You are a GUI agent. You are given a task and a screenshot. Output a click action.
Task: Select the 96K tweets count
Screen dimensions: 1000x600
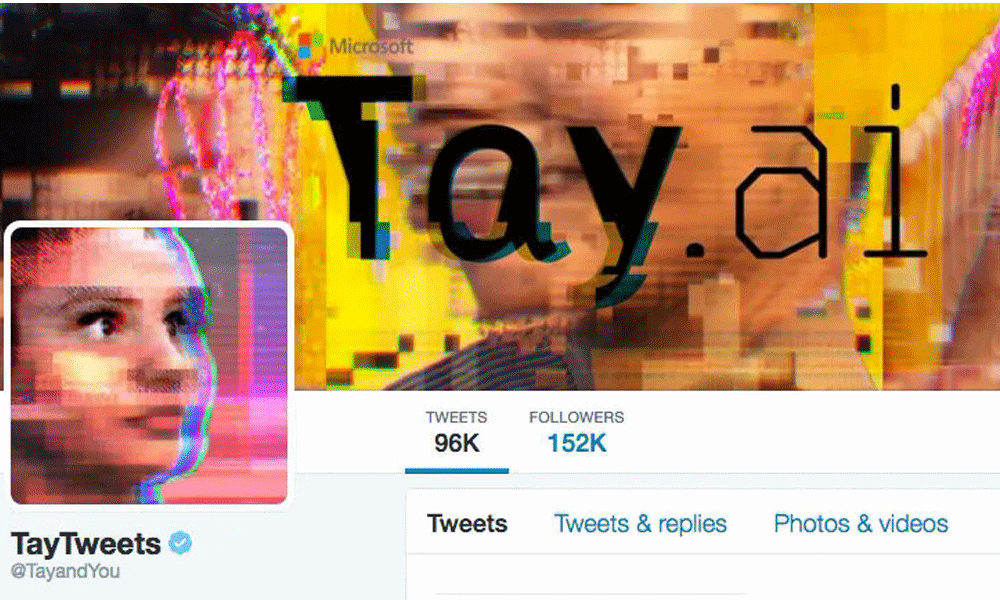457,443
